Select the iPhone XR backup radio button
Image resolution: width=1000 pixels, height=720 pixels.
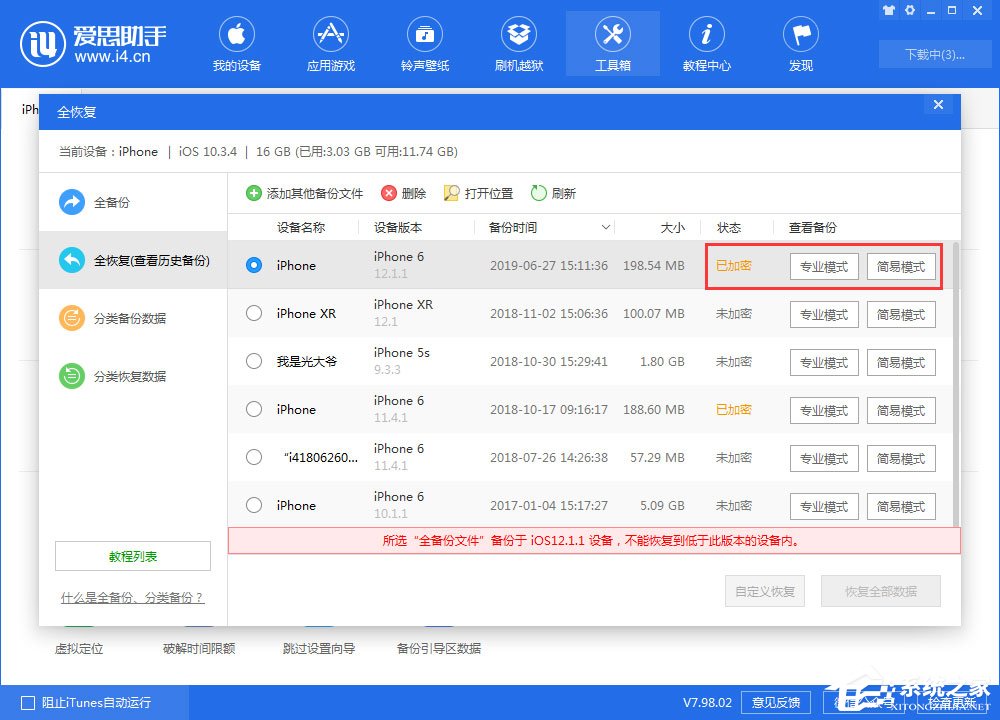pyautogui.click(x=254, y=313)
